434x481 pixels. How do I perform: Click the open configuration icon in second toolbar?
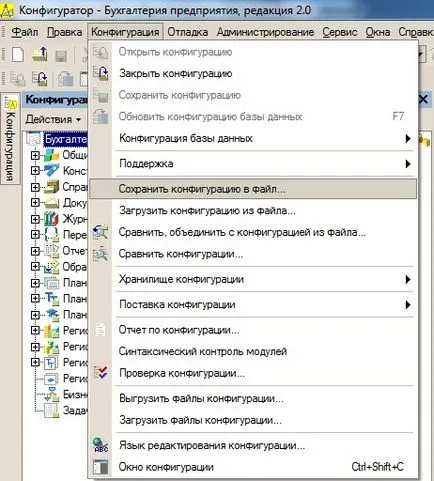pos(17,79)
